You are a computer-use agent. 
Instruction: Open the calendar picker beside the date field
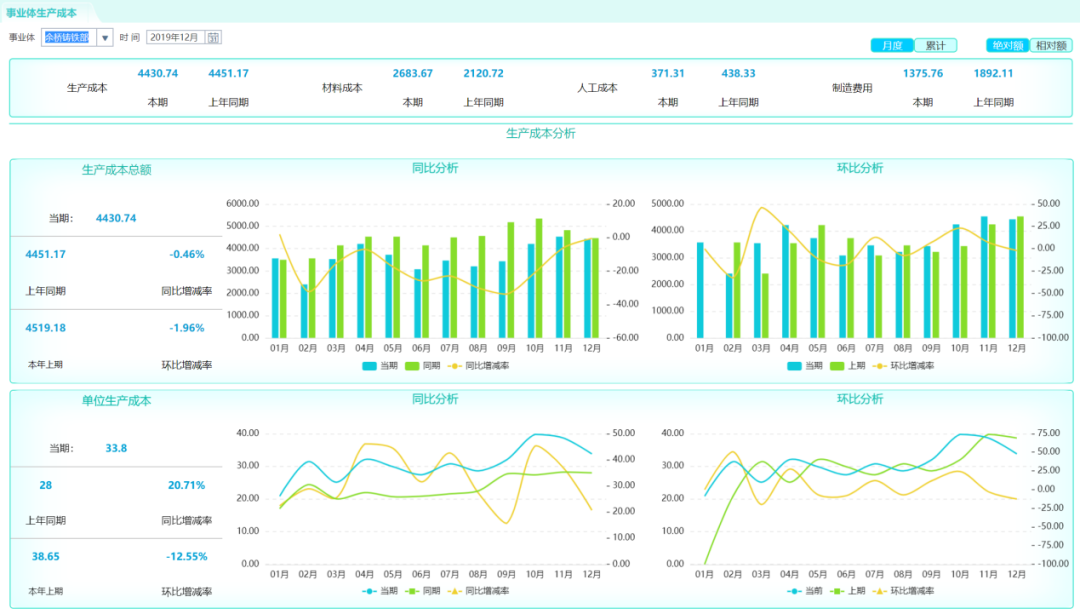(213, 37)
